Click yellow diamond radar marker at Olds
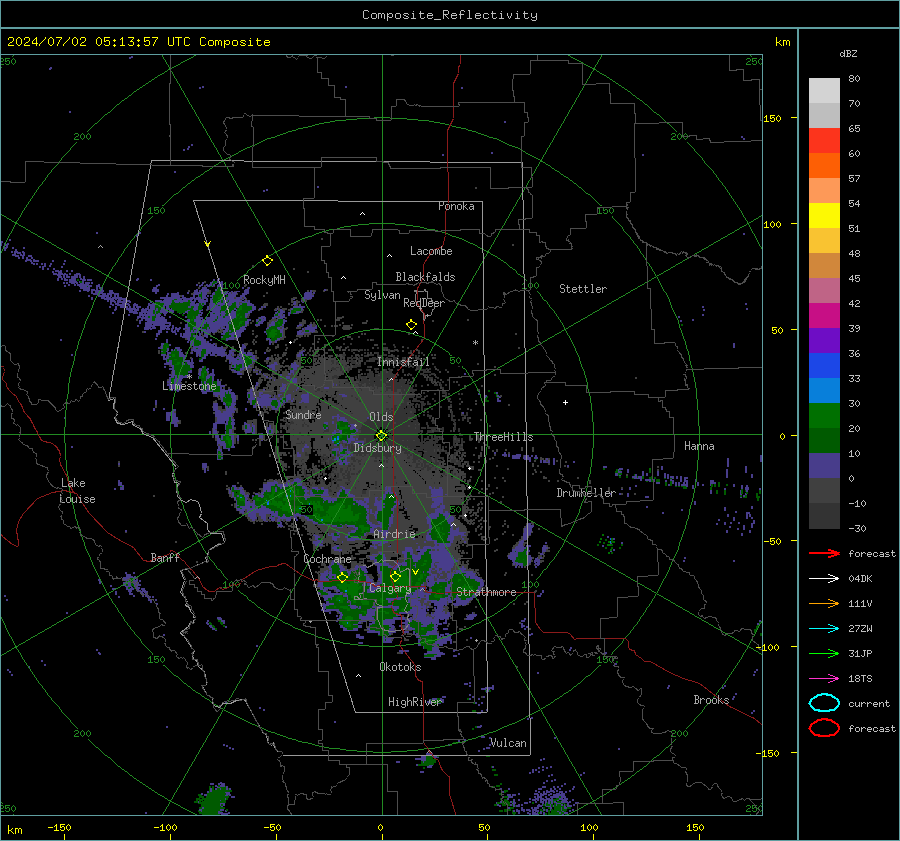The image size is (900, 841). click(381, 435)
